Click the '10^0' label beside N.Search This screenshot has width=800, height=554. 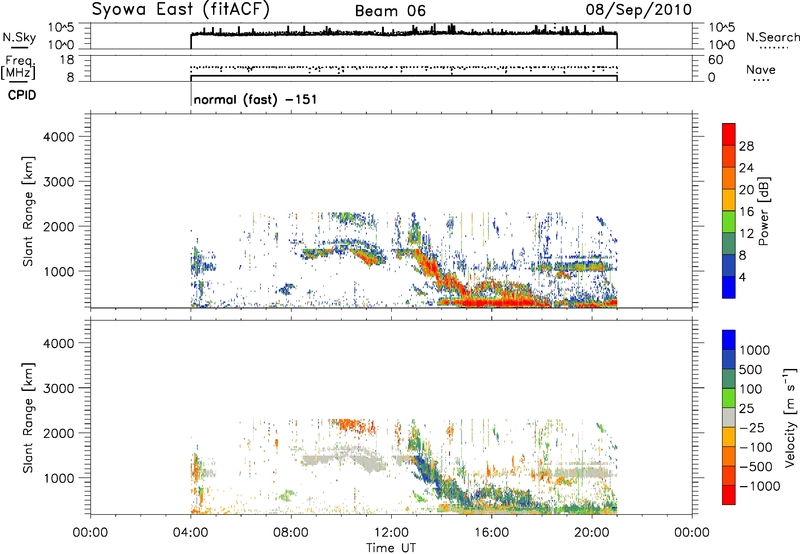point(722,45)
